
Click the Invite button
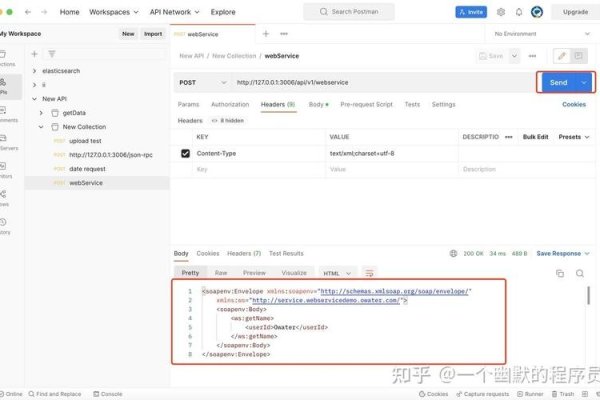(x=471, y=12)
